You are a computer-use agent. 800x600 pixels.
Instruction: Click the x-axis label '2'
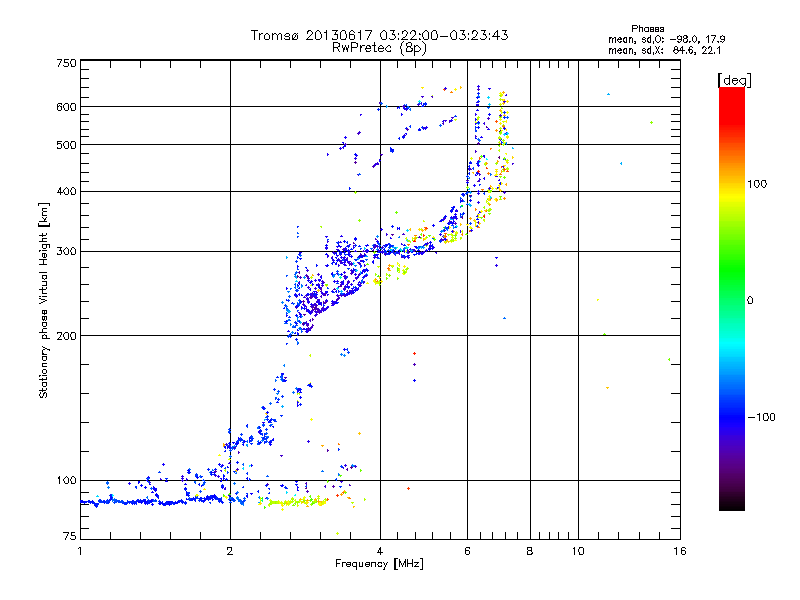point(230,551)
